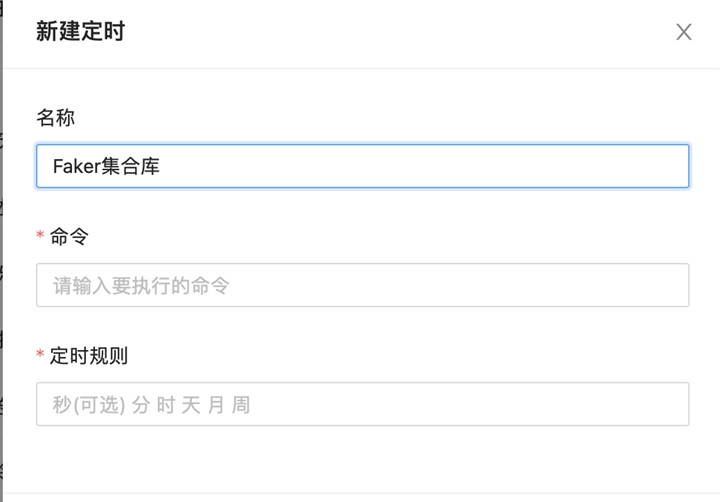720x502 pixels.
Task: Click the dimmed background strip left of dialog
Action: 1,250
